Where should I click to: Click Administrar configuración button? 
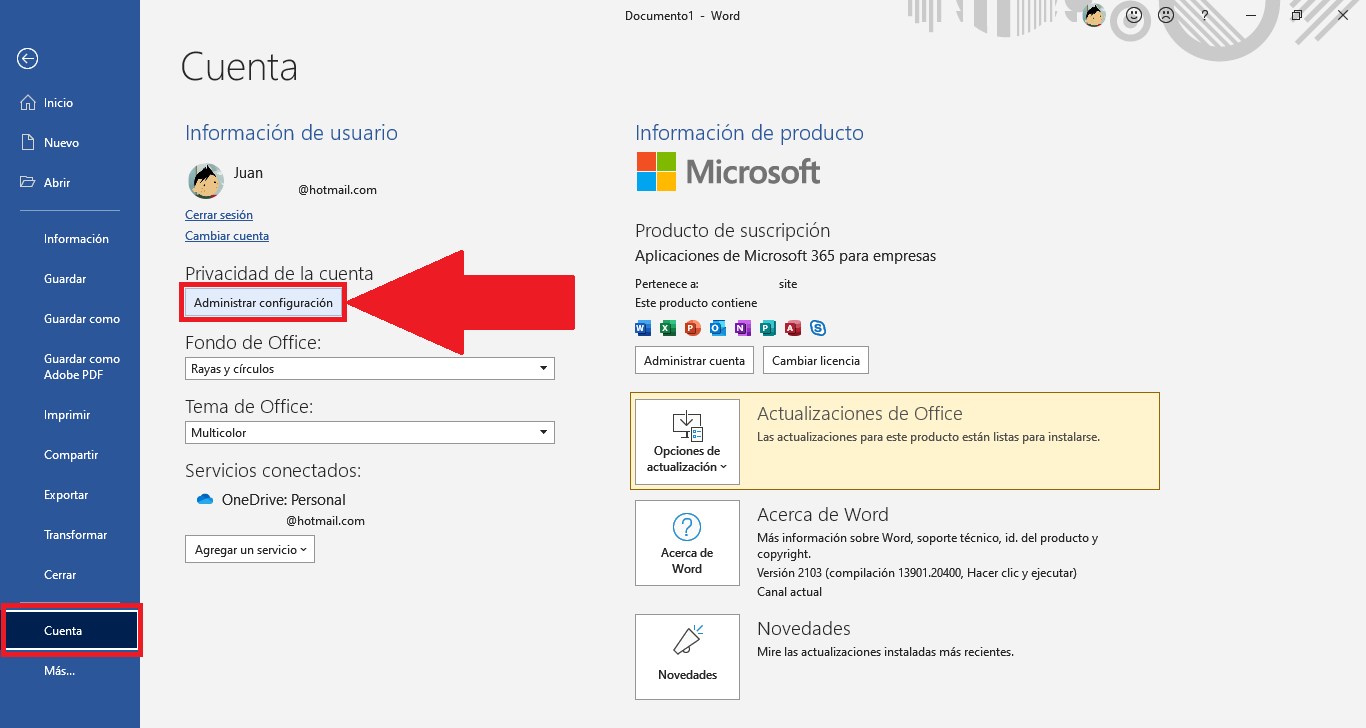coord(263,302)
